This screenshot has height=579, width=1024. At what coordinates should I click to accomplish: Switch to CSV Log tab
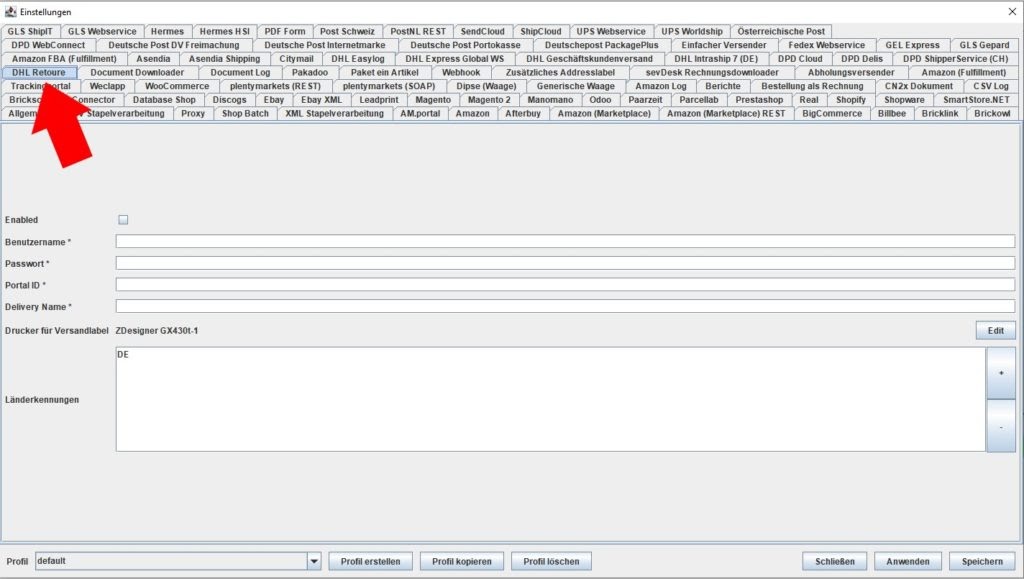(991, 86)
